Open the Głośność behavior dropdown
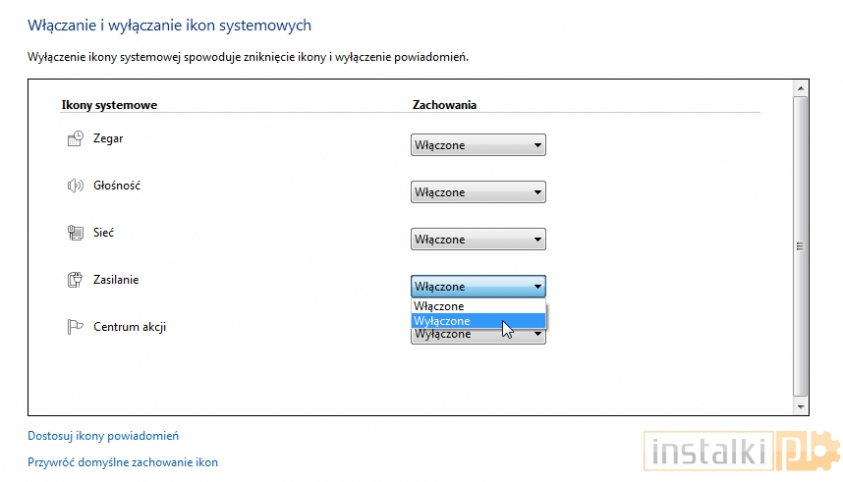This screenshot has height=482, width=843. click(x=478, y=193)
